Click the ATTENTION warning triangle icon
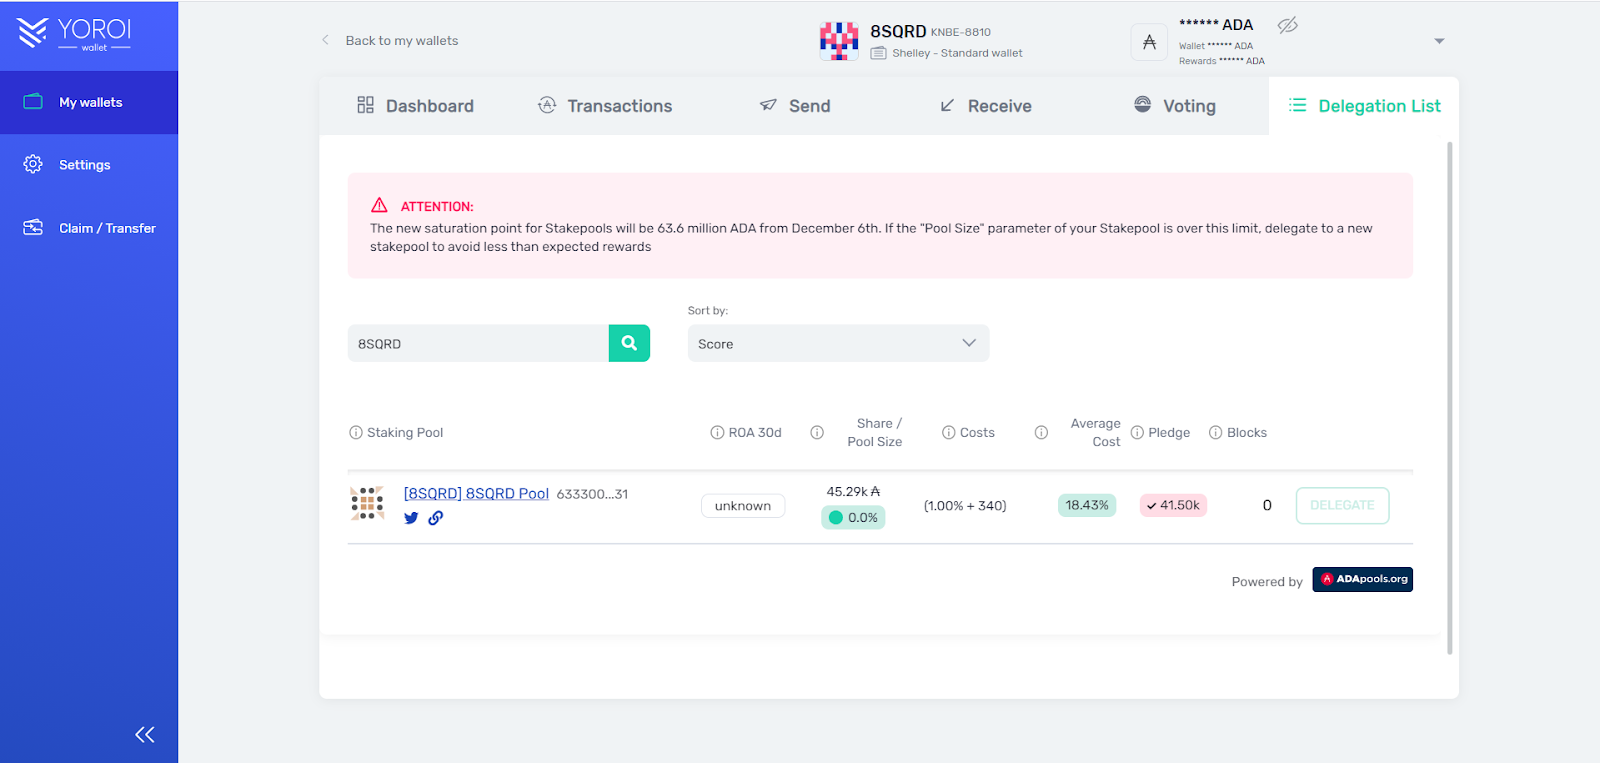Viewport: 1600px width, 763px height. 379,205
